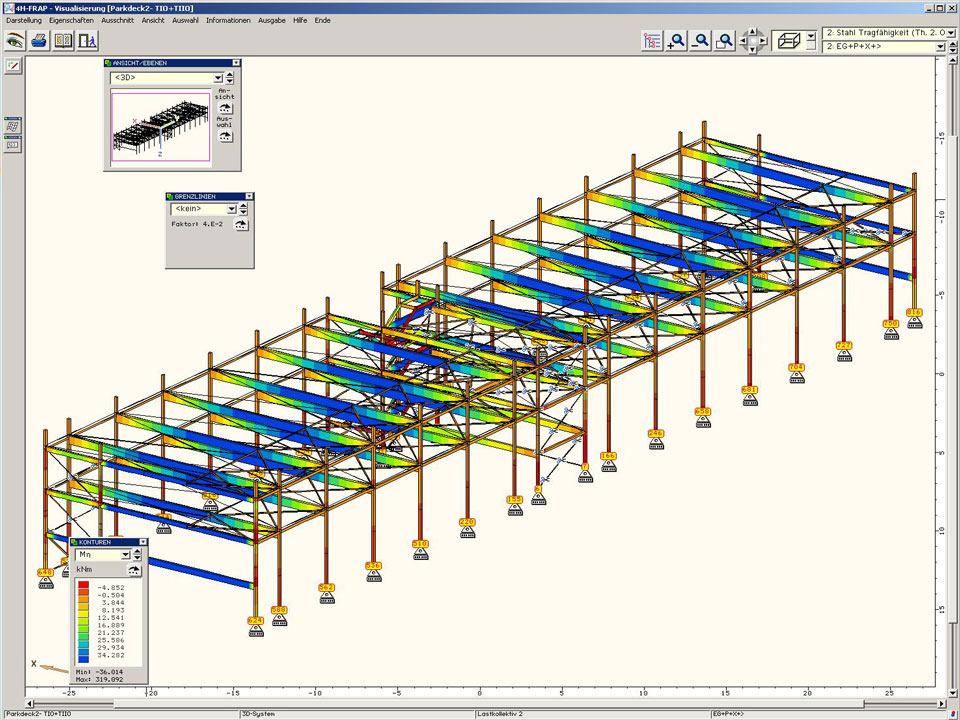Click the pencil tool in left sidebar
The width and height of the screenshot is (960, 720).
point(13,66)
